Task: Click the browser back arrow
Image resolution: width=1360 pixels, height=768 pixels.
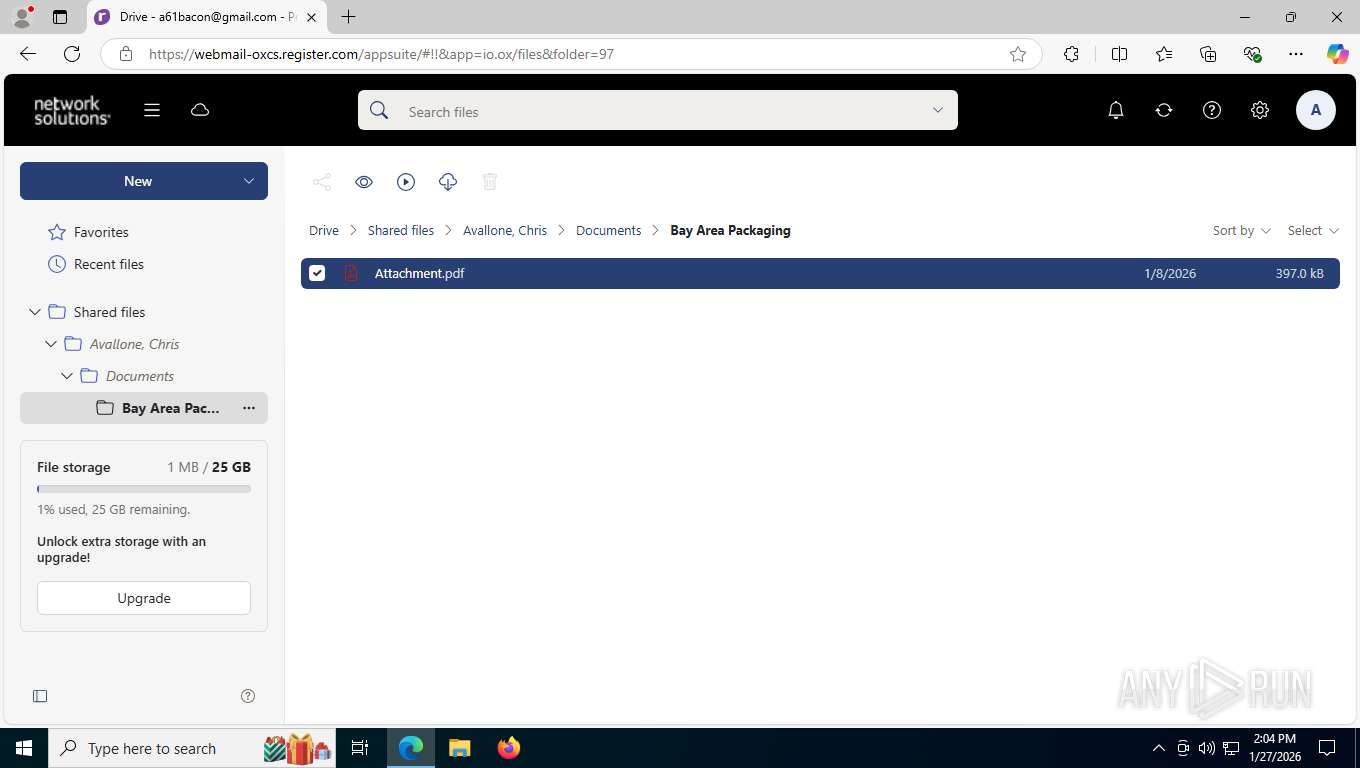Action: pos(28,54)
